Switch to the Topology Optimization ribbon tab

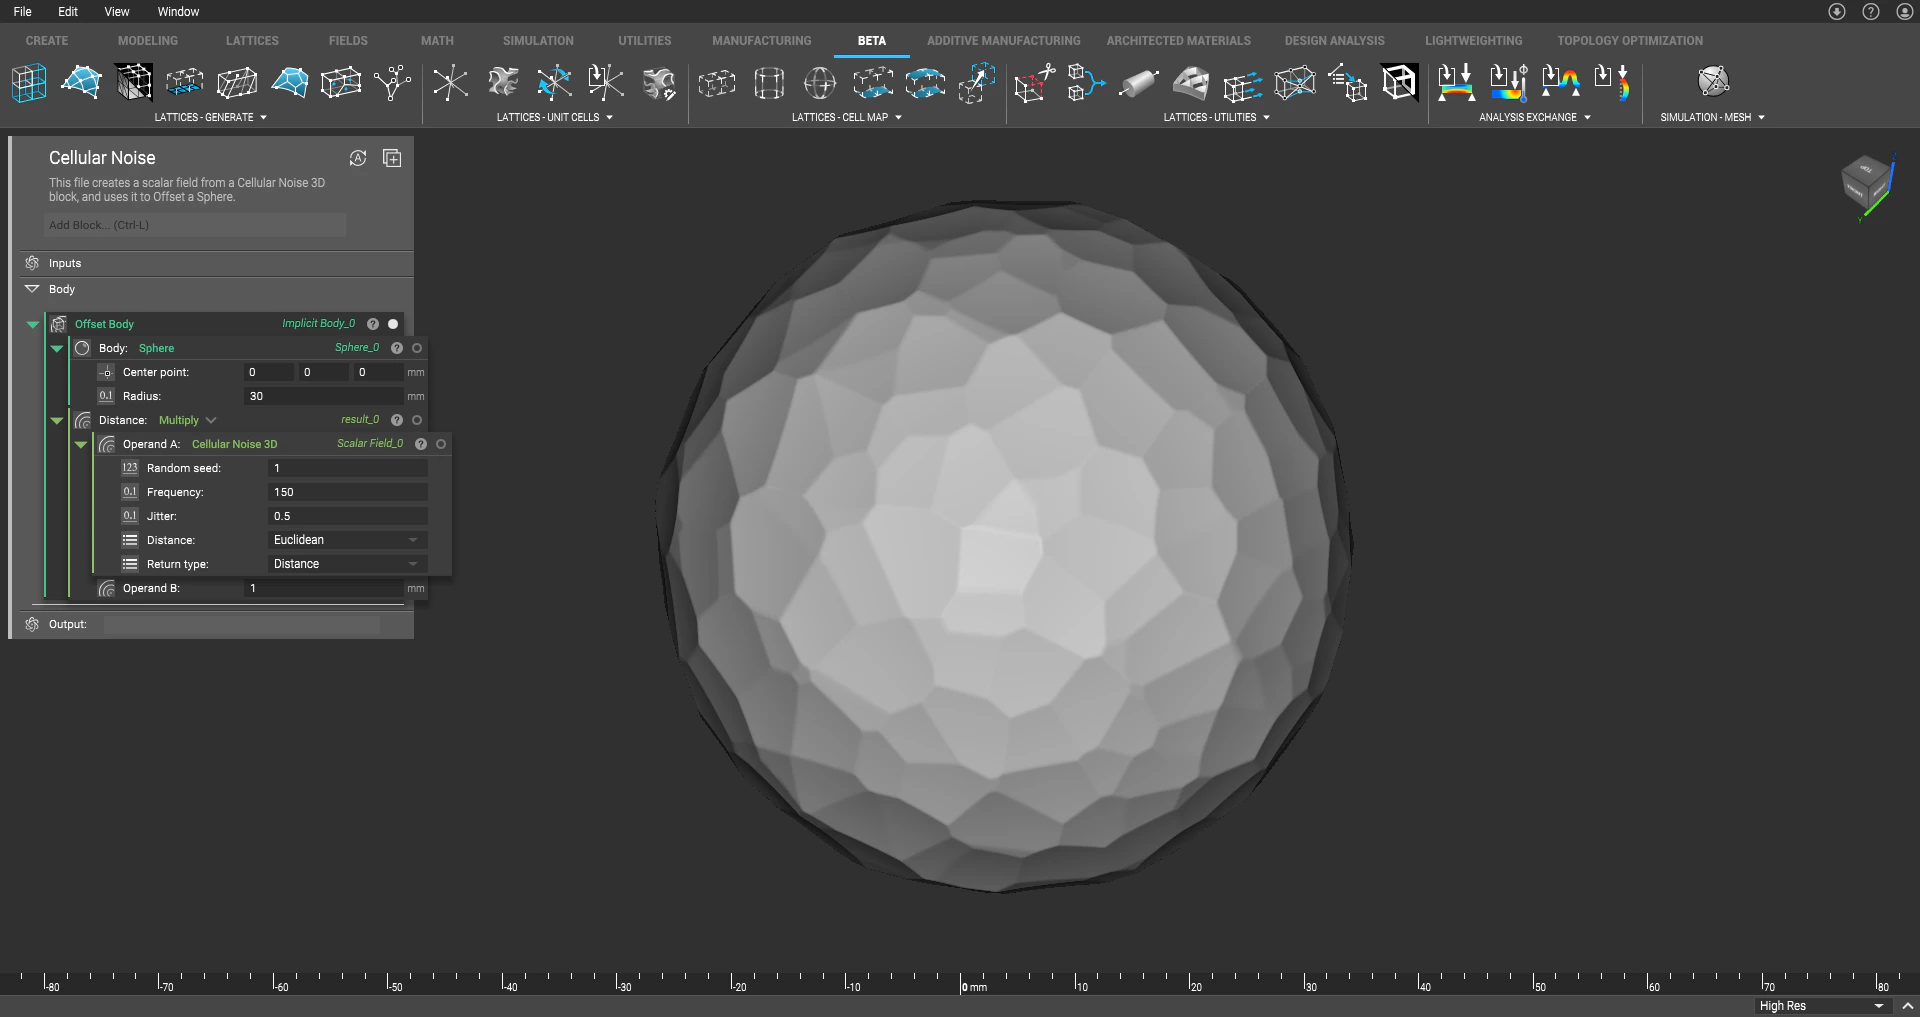[1629, 40]
